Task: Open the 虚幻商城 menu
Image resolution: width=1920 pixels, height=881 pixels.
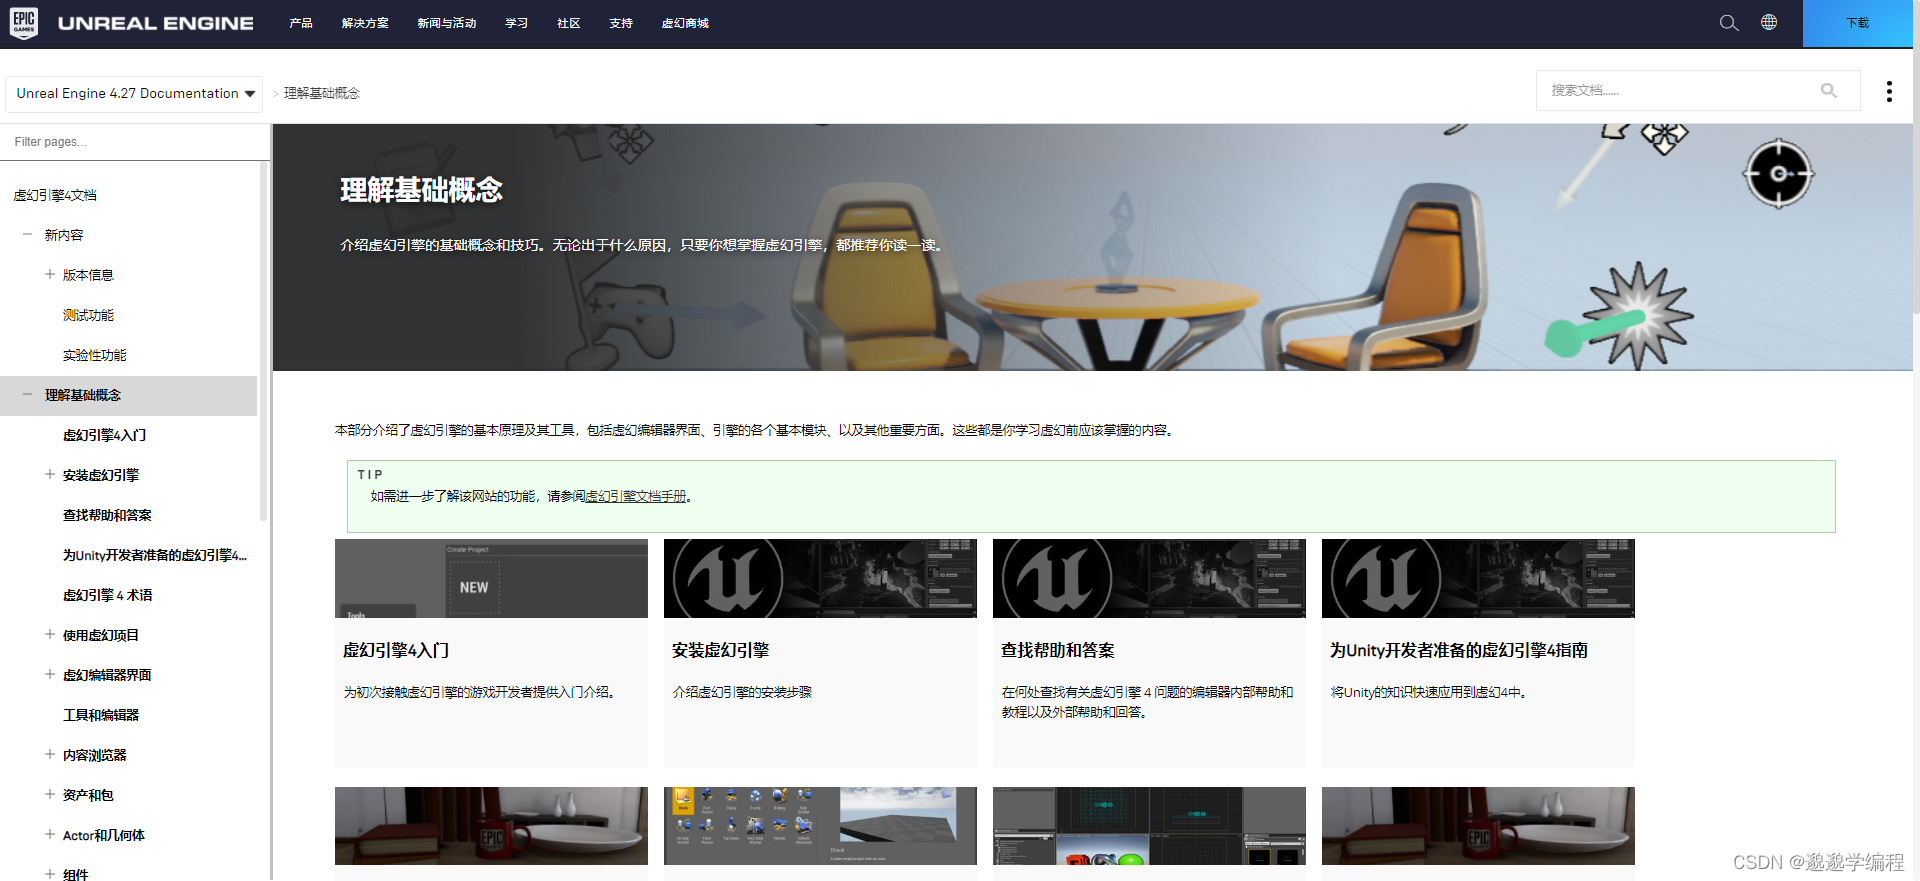Action: tap(685, 23)
